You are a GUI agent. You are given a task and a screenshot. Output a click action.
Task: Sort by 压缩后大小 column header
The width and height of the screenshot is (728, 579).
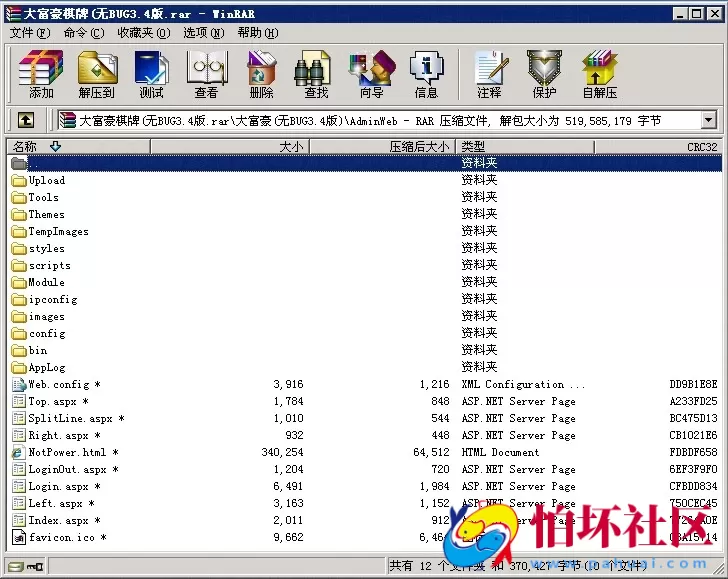pos(383,147)
